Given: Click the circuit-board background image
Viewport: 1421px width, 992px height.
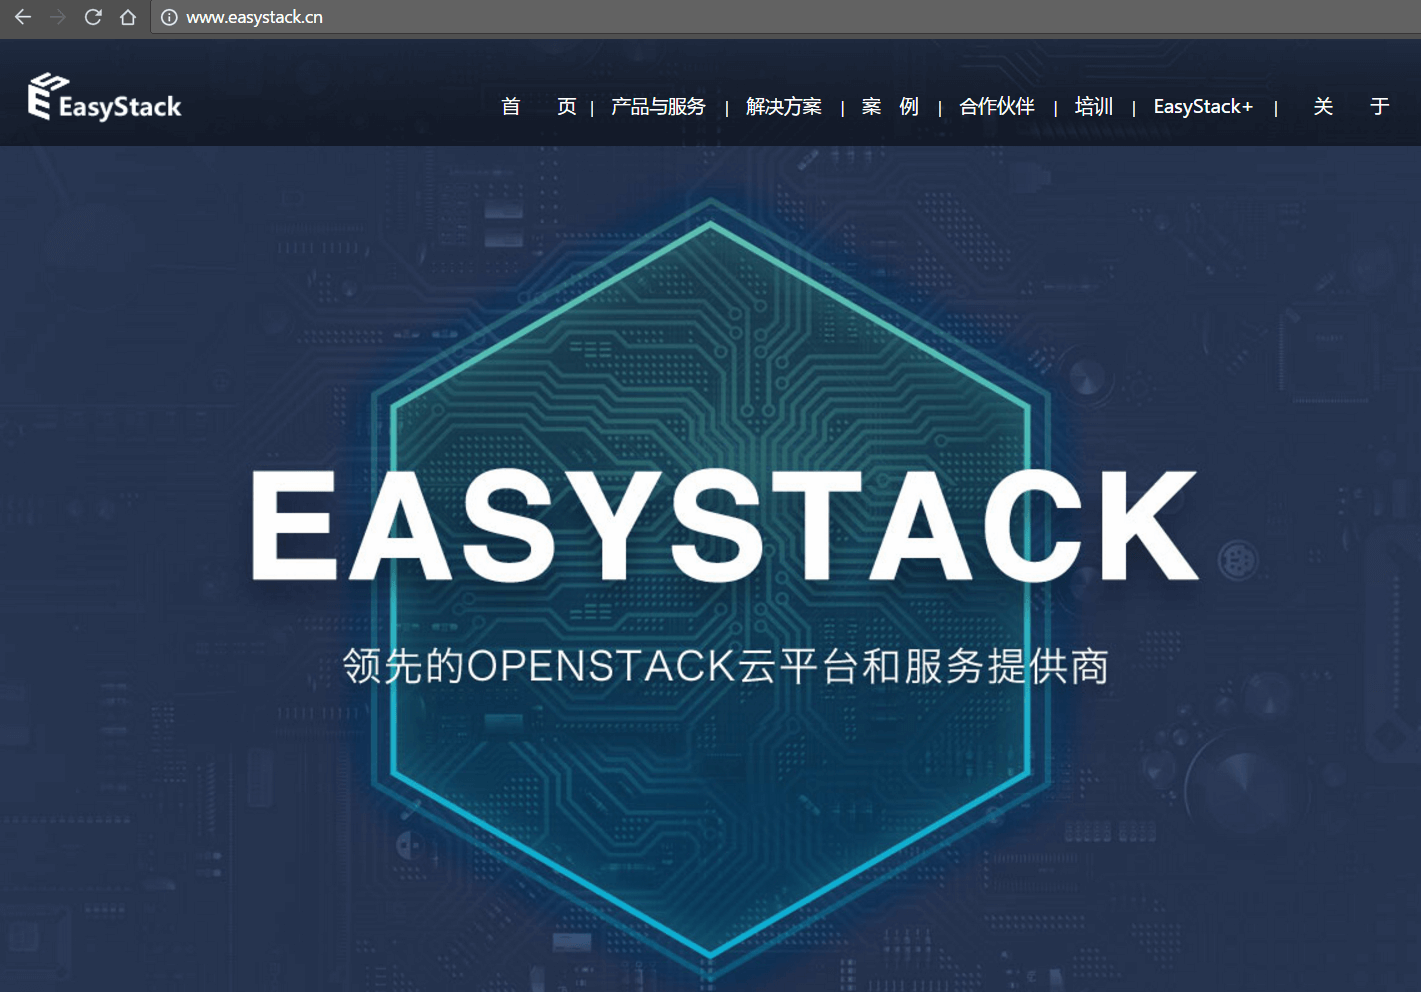Looking at the screenshot, I should [150, 850].
